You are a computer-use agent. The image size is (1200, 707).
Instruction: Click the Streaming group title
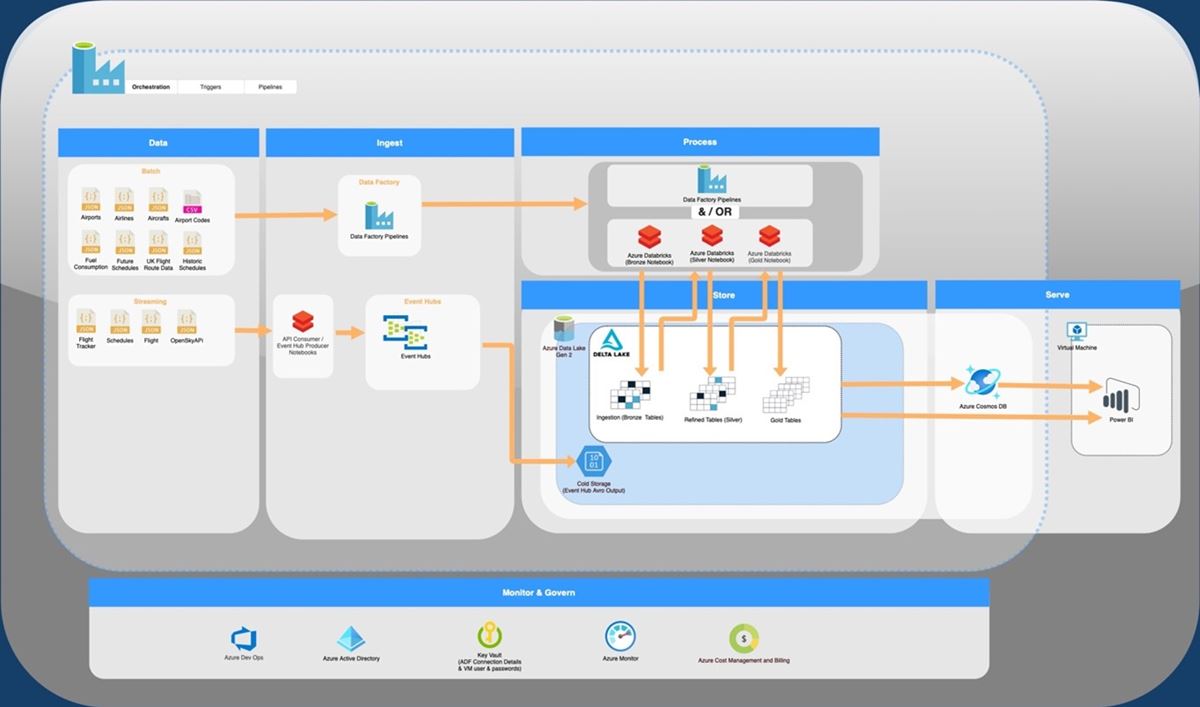coord(150,301)
